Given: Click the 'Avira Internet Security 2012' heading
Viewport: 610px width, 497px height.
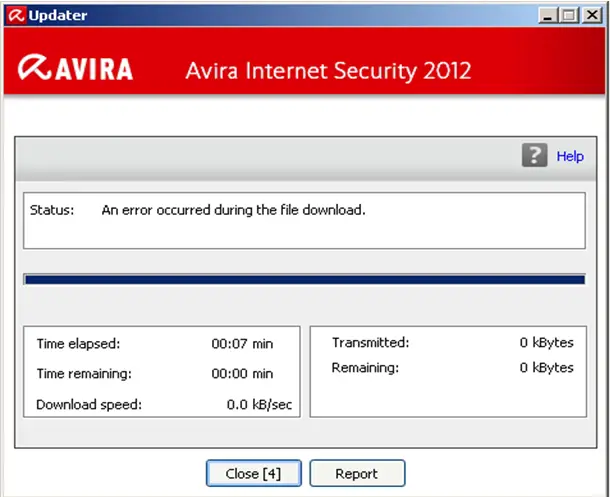Looking at the screenshot, I should point(328,71).
